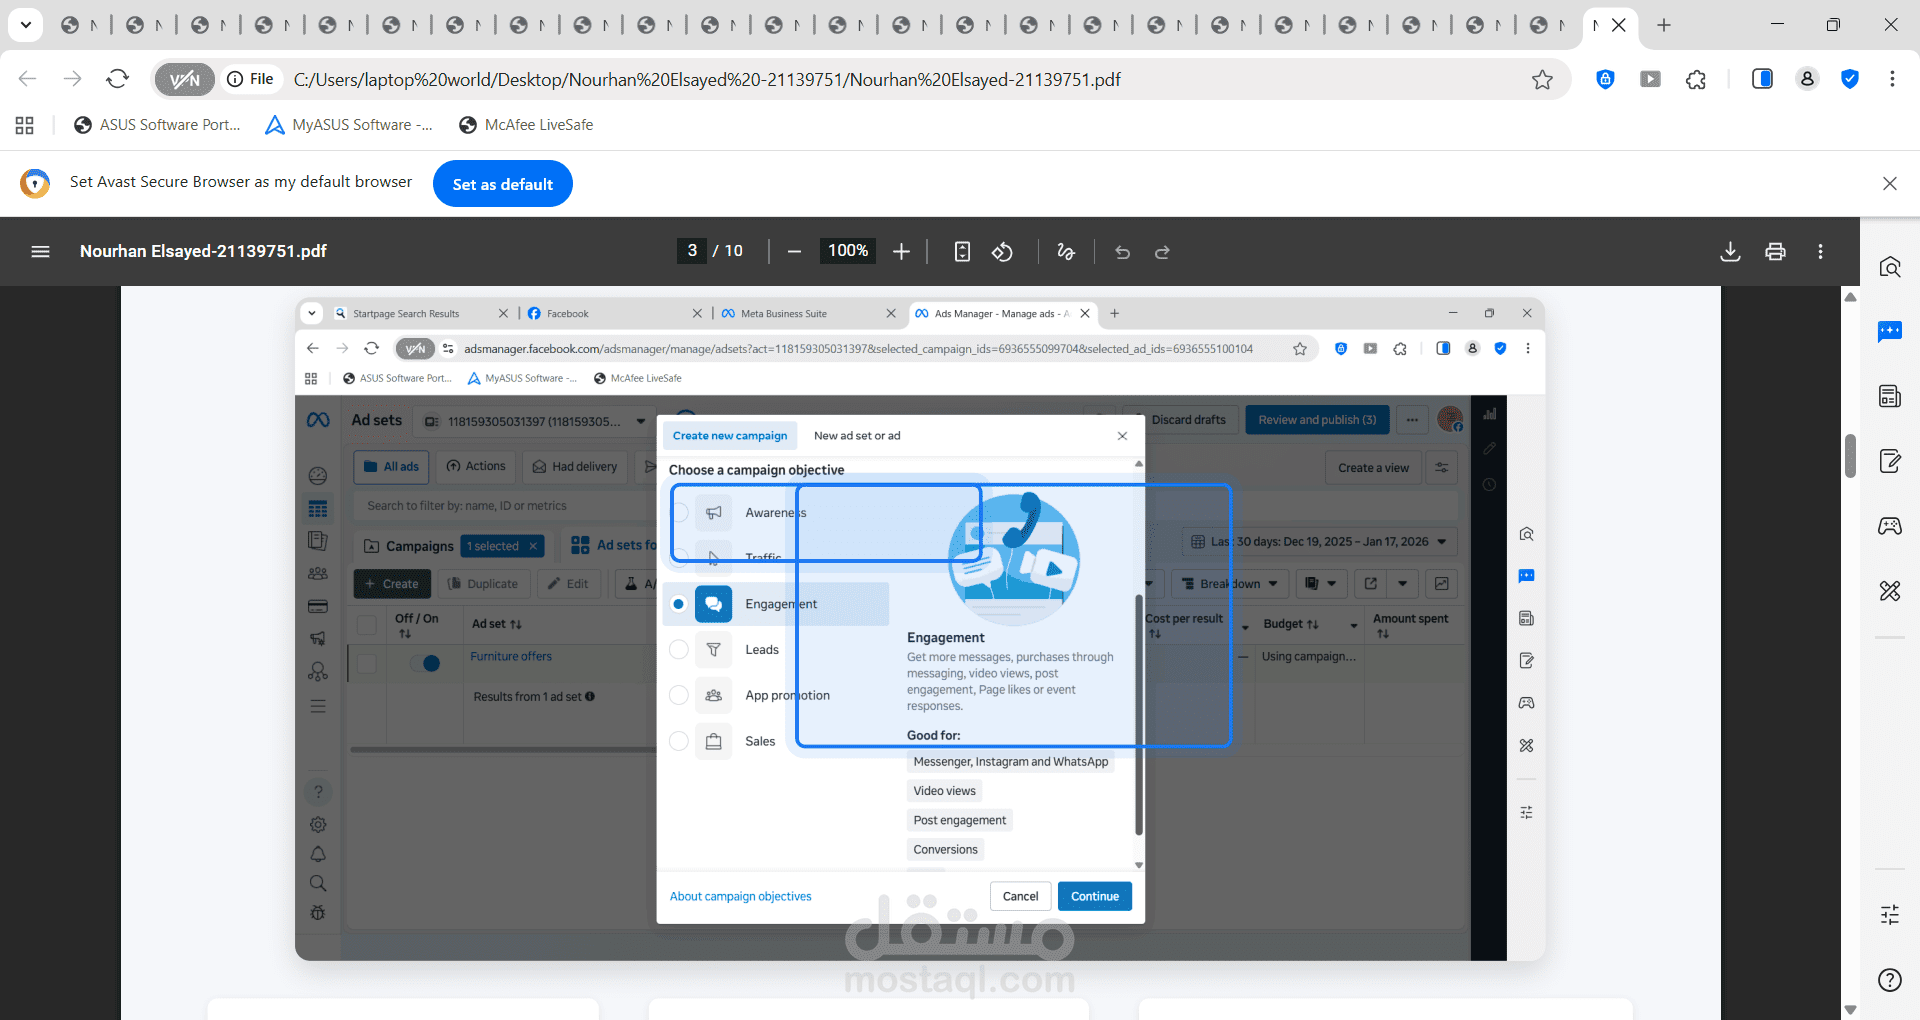1920x1020 pixels.
Task: Open the browser profile avatar icon
Action: 1807,79
